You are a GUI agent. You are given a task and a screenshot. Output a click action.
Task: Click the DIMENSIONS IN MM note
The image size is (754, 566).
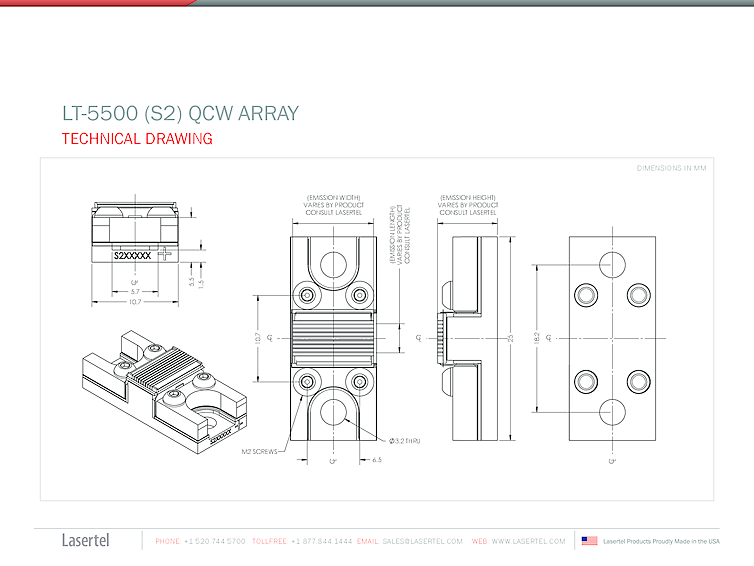pyautogui.click(x=671, y=168)
